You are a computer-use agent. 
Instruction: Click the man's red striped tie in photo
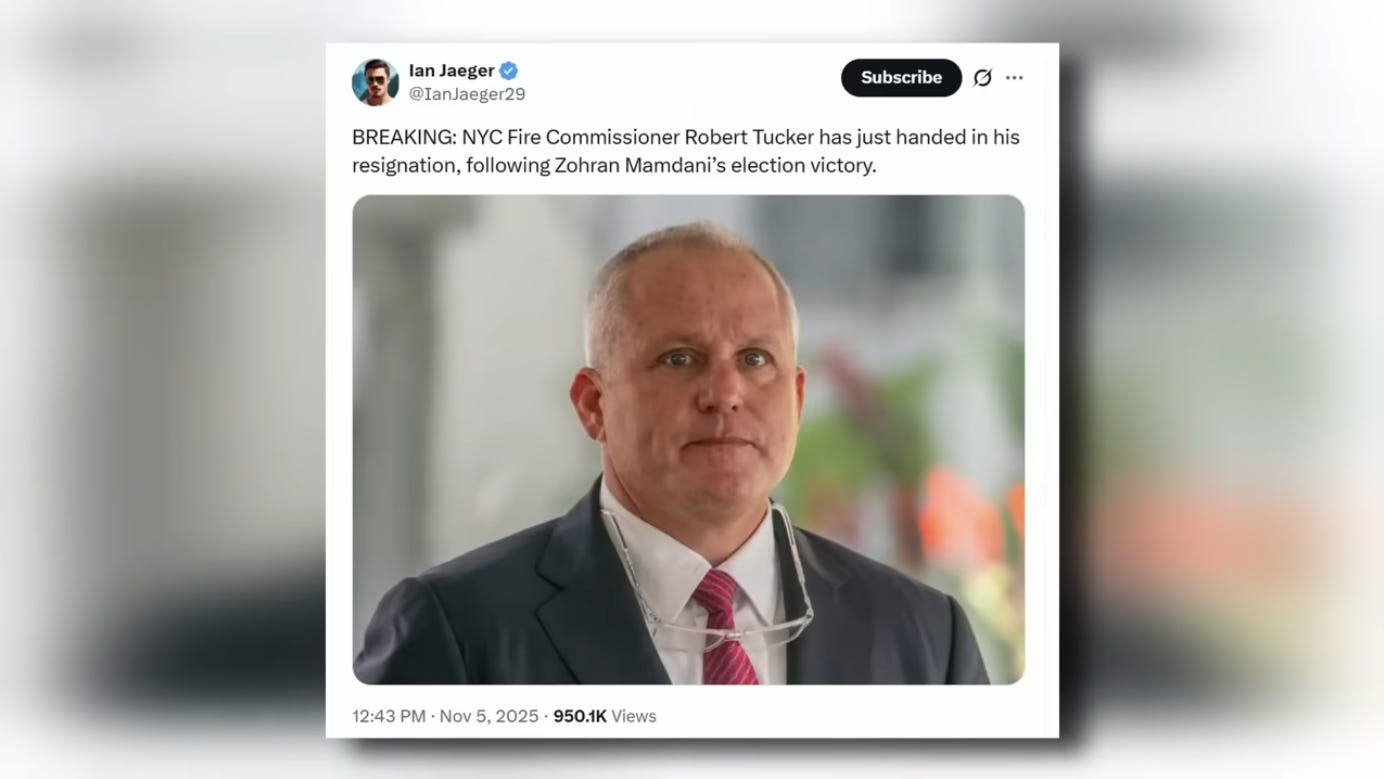[x=724, y=627]
